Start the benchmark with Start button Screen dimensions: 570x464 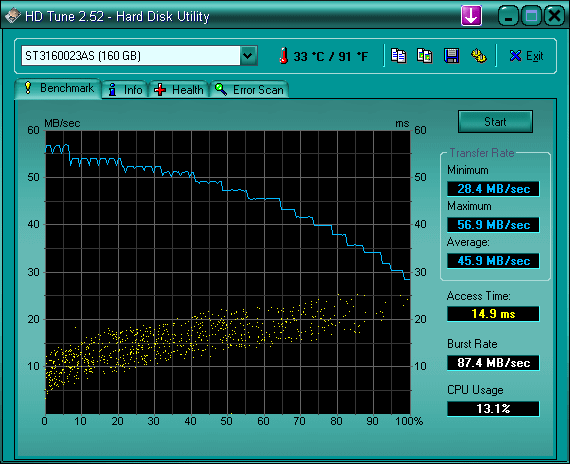click(x=495, y=122)
